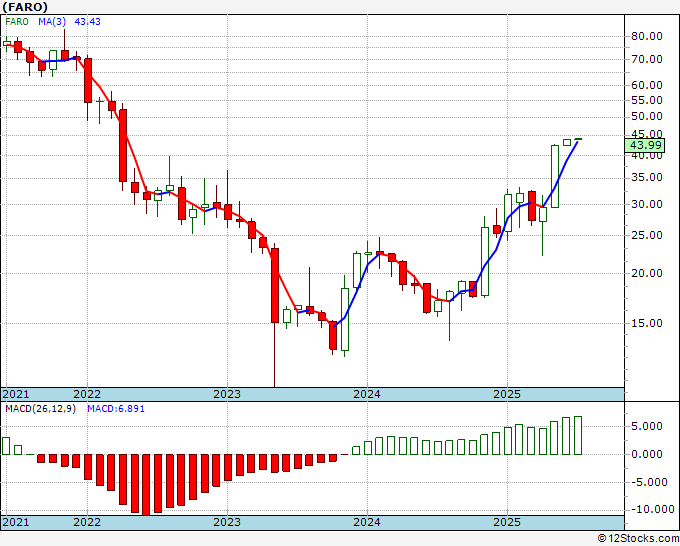Screen dimensions: 680x546
Task: Click 2022 on the MACD timeline
Action: pos(87,522)
